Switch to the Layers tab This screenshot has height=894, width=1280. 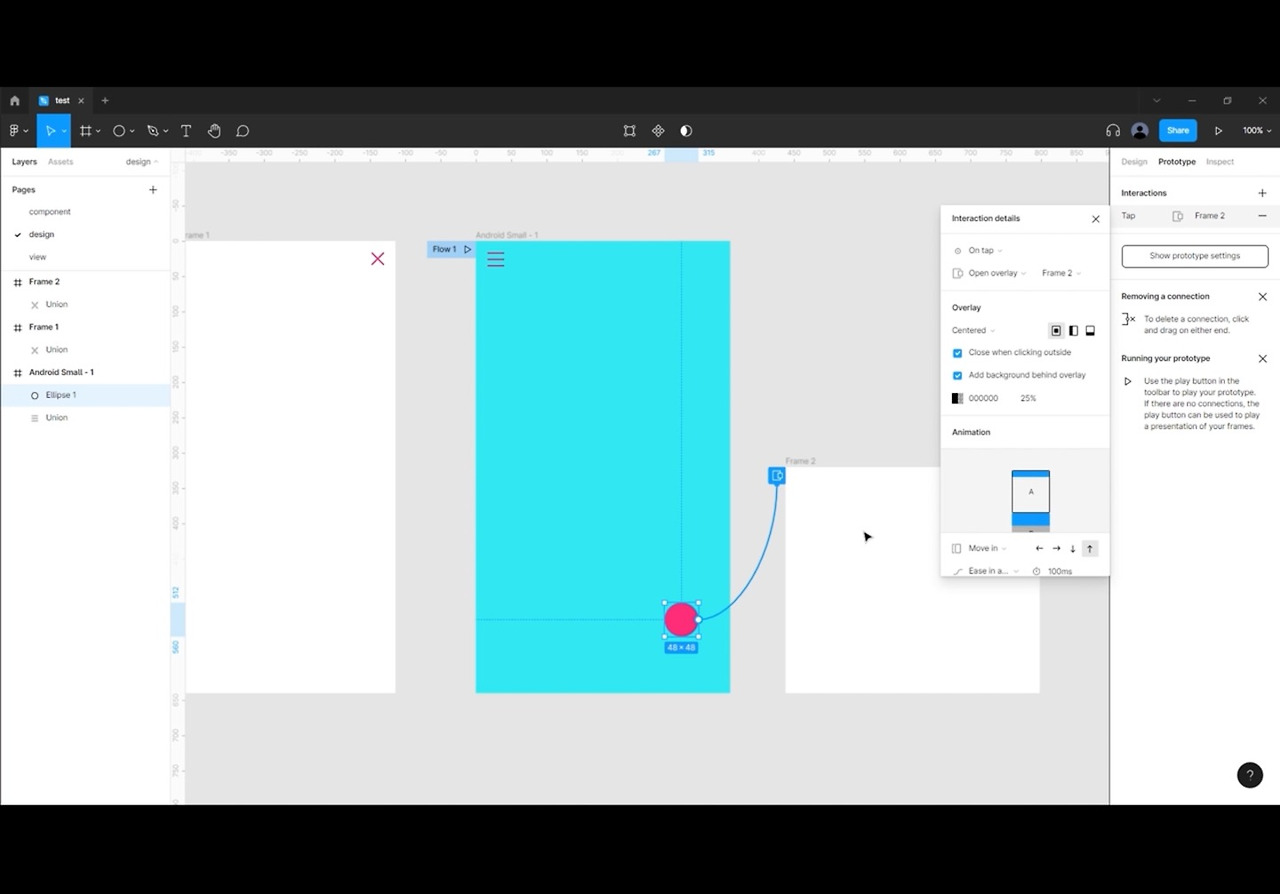pyautogui.click(x=24, y=162)
